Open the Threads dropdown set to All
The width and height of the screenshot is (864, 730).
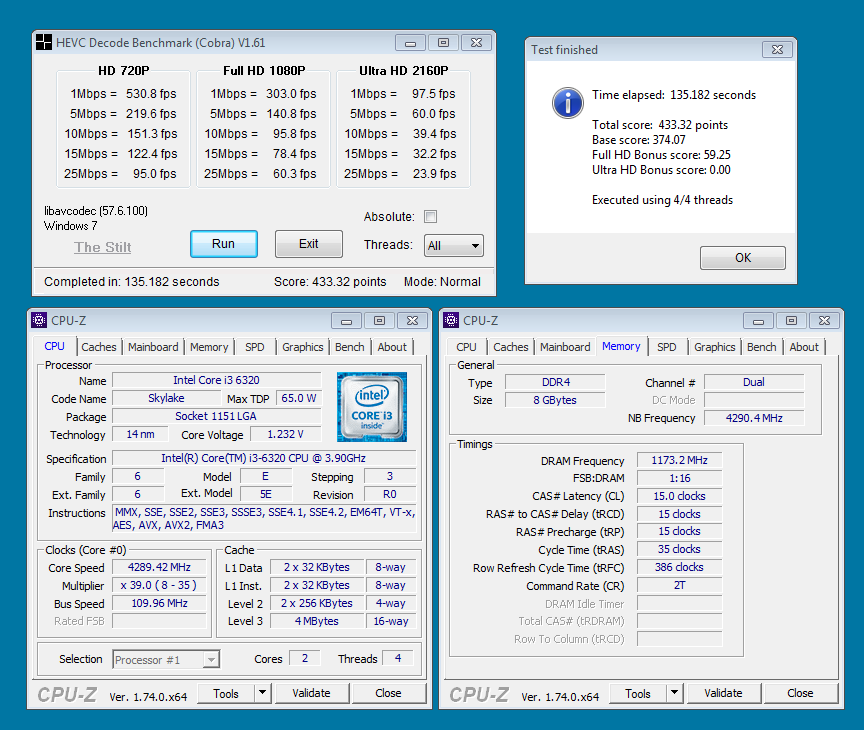[453, 246]
